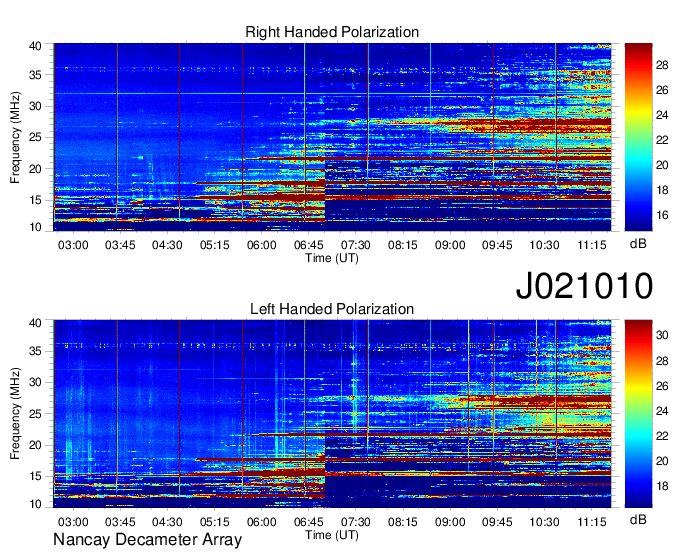Image resolution: width=680 pixels, height=552 pixels.
Task: Click the 30 value on the bottom color scale
Action: (x=662, y=335)
